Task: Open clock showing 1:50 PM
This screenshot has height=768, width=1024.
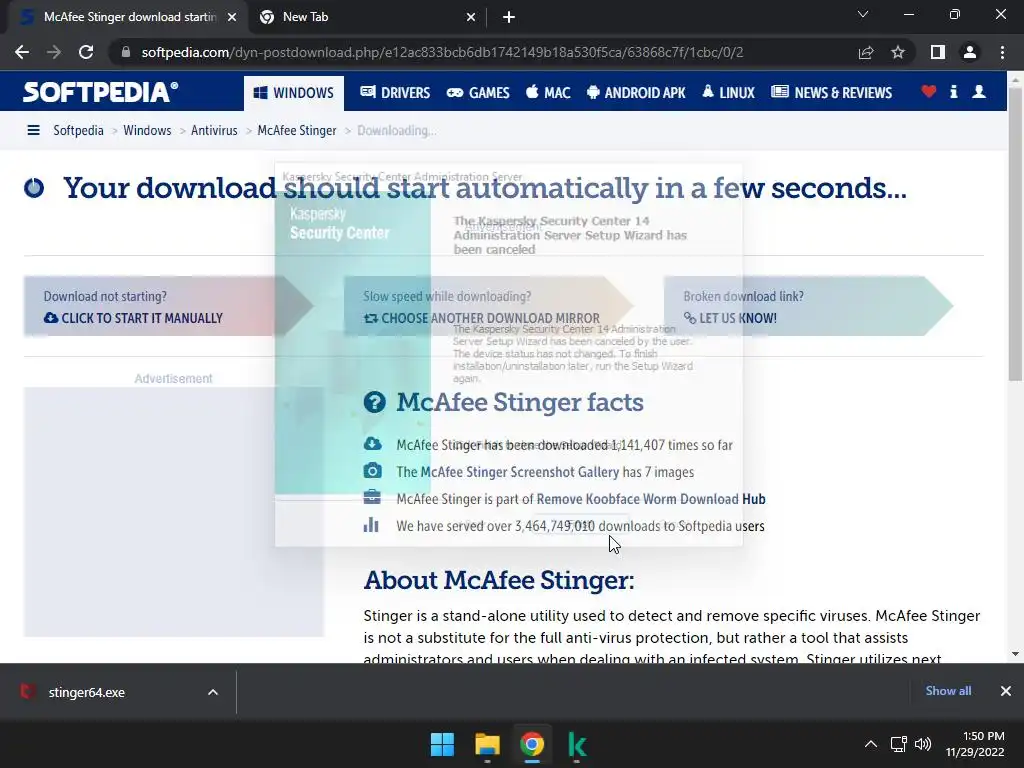Action: (976, 744)
